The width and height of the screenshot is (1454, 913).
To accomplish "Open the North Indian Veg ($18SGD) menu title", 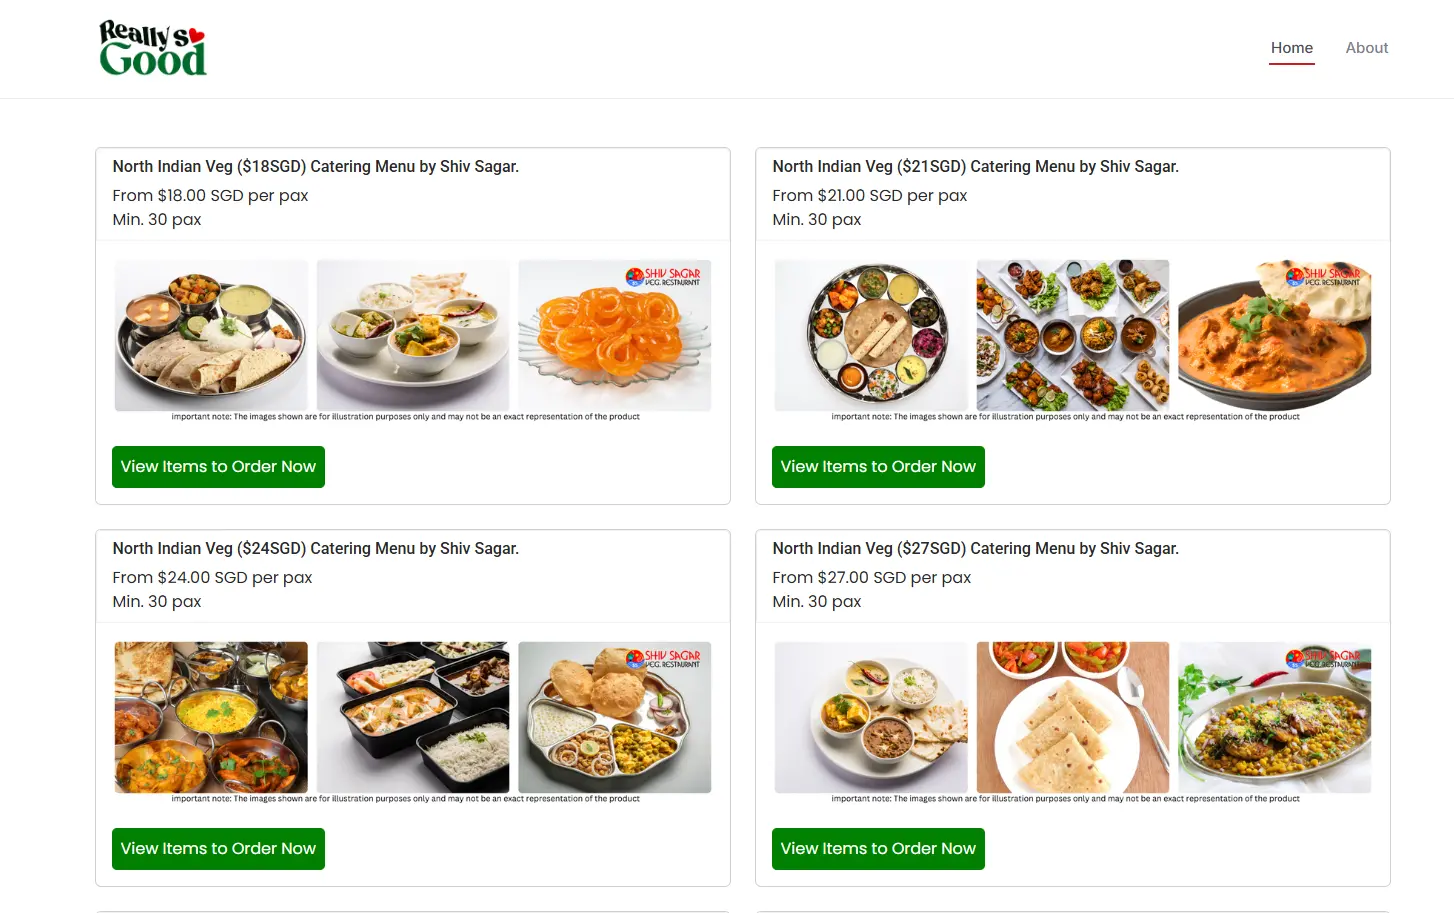I will [315, 167].
